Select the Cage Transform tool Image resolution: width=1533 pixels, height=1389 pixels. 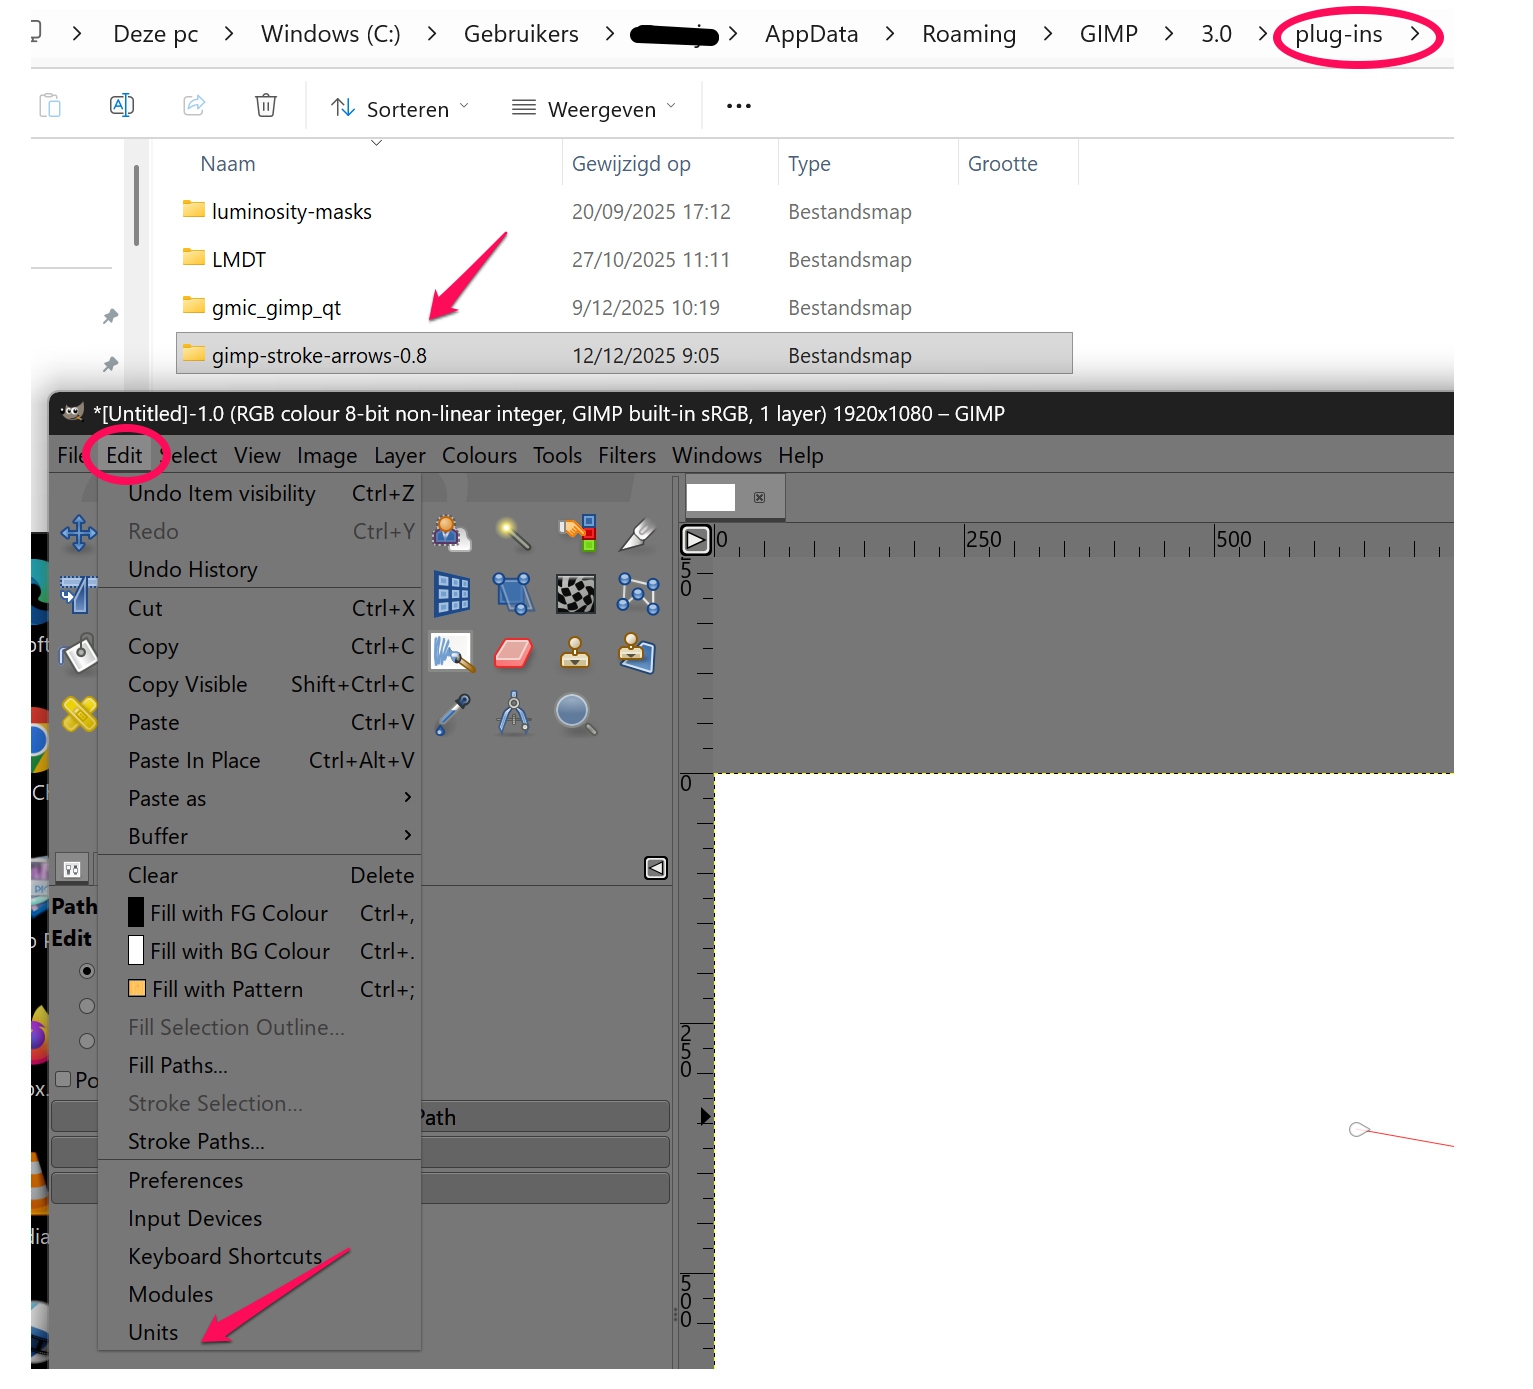click(x=638, y=594)
